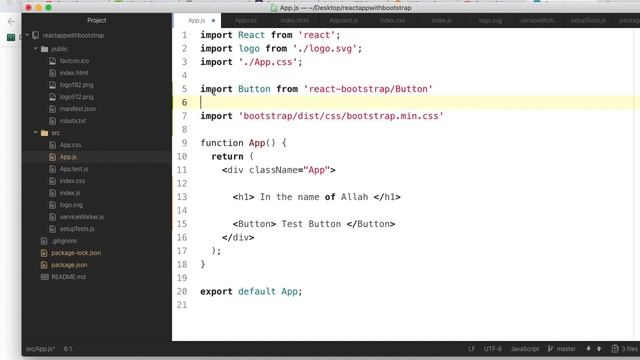The width and height of the screenshot is (640, 360).
Task: Switch to the App.css tab
Action: pyautogui.click(x=245, y=20)
